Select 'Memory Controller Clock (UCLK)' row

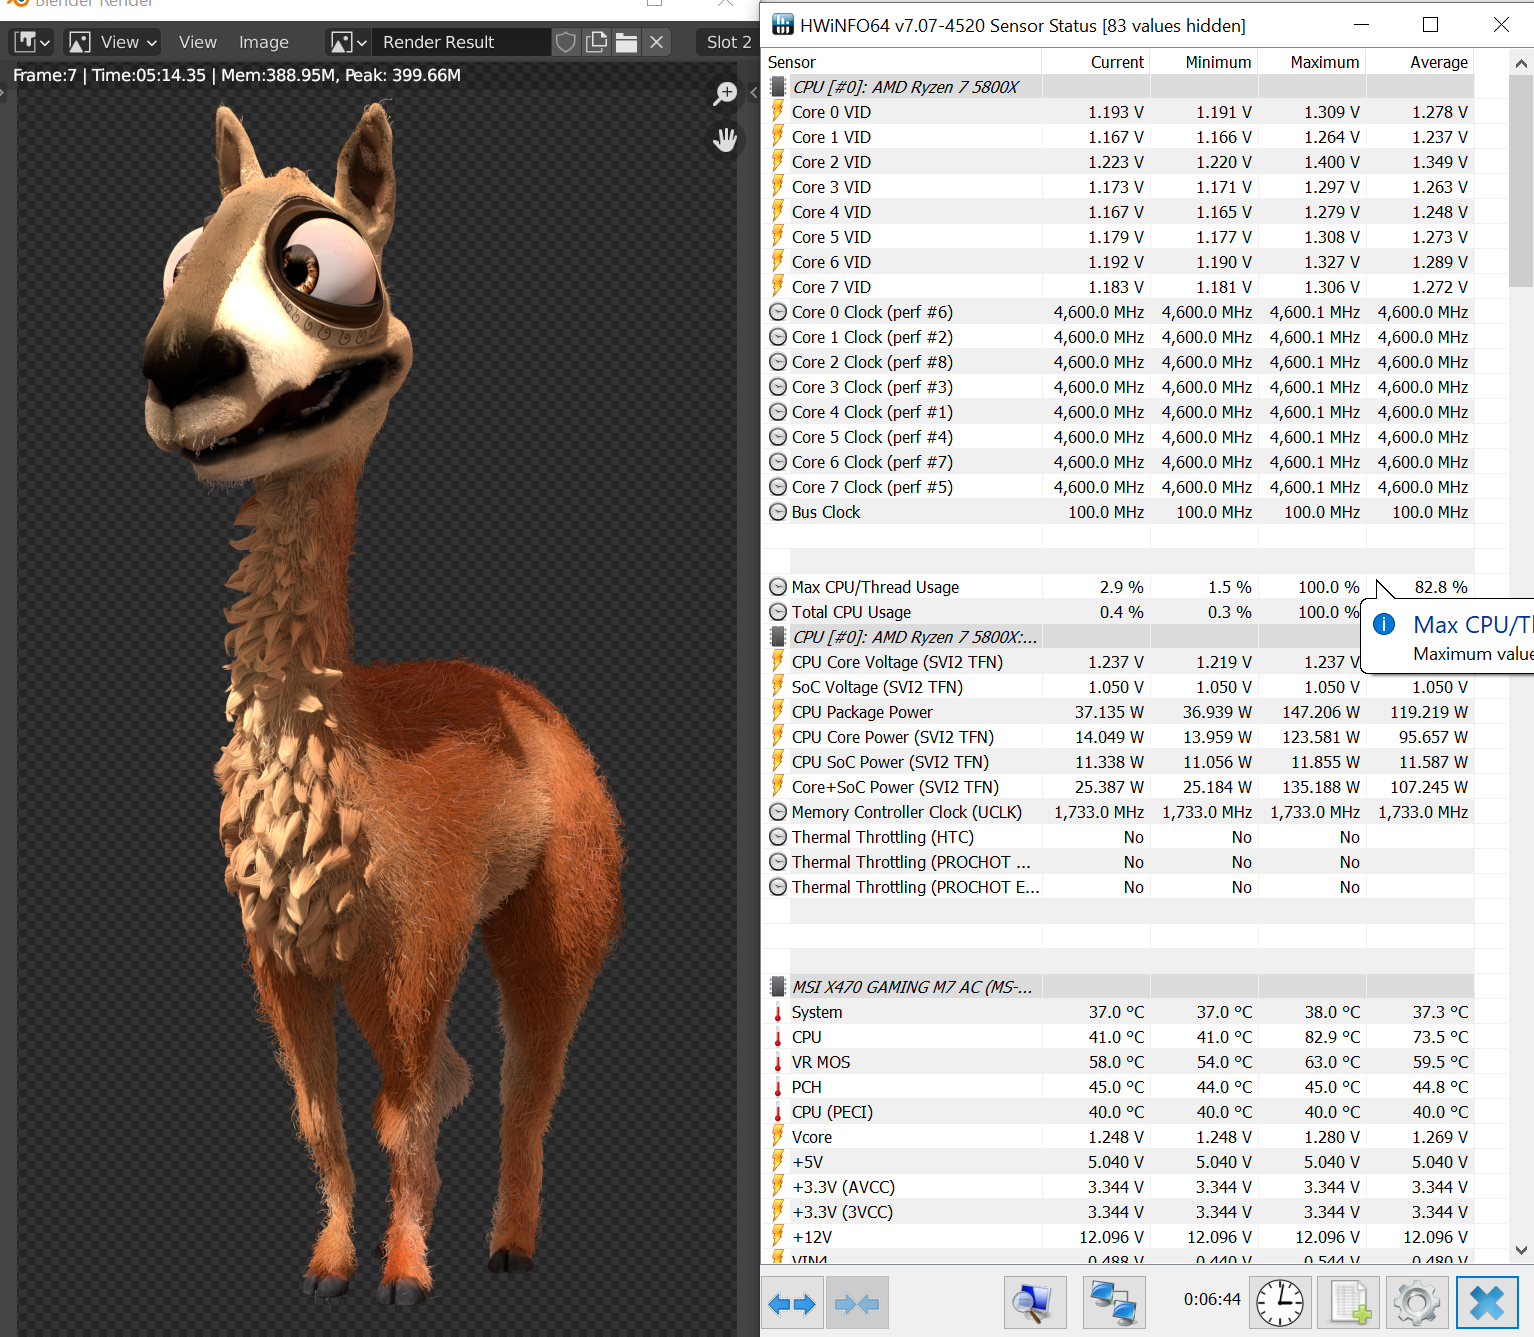(x=1118, y=812)
